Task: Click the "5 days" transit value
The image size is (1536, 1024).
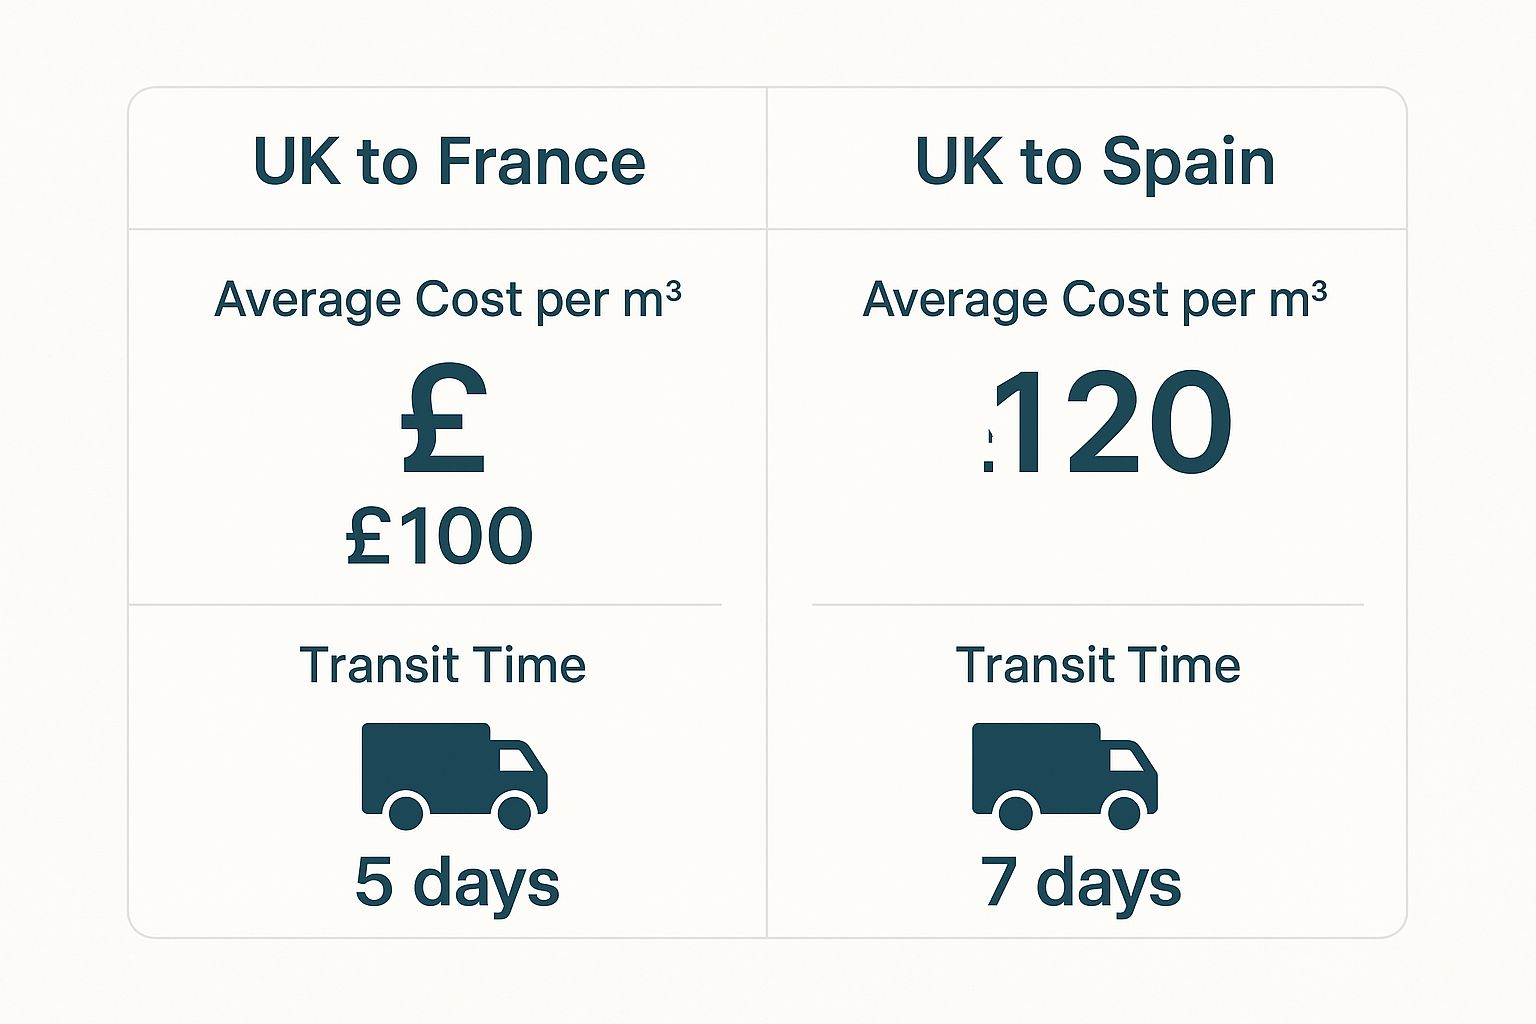Action: (x=457, y=883)
